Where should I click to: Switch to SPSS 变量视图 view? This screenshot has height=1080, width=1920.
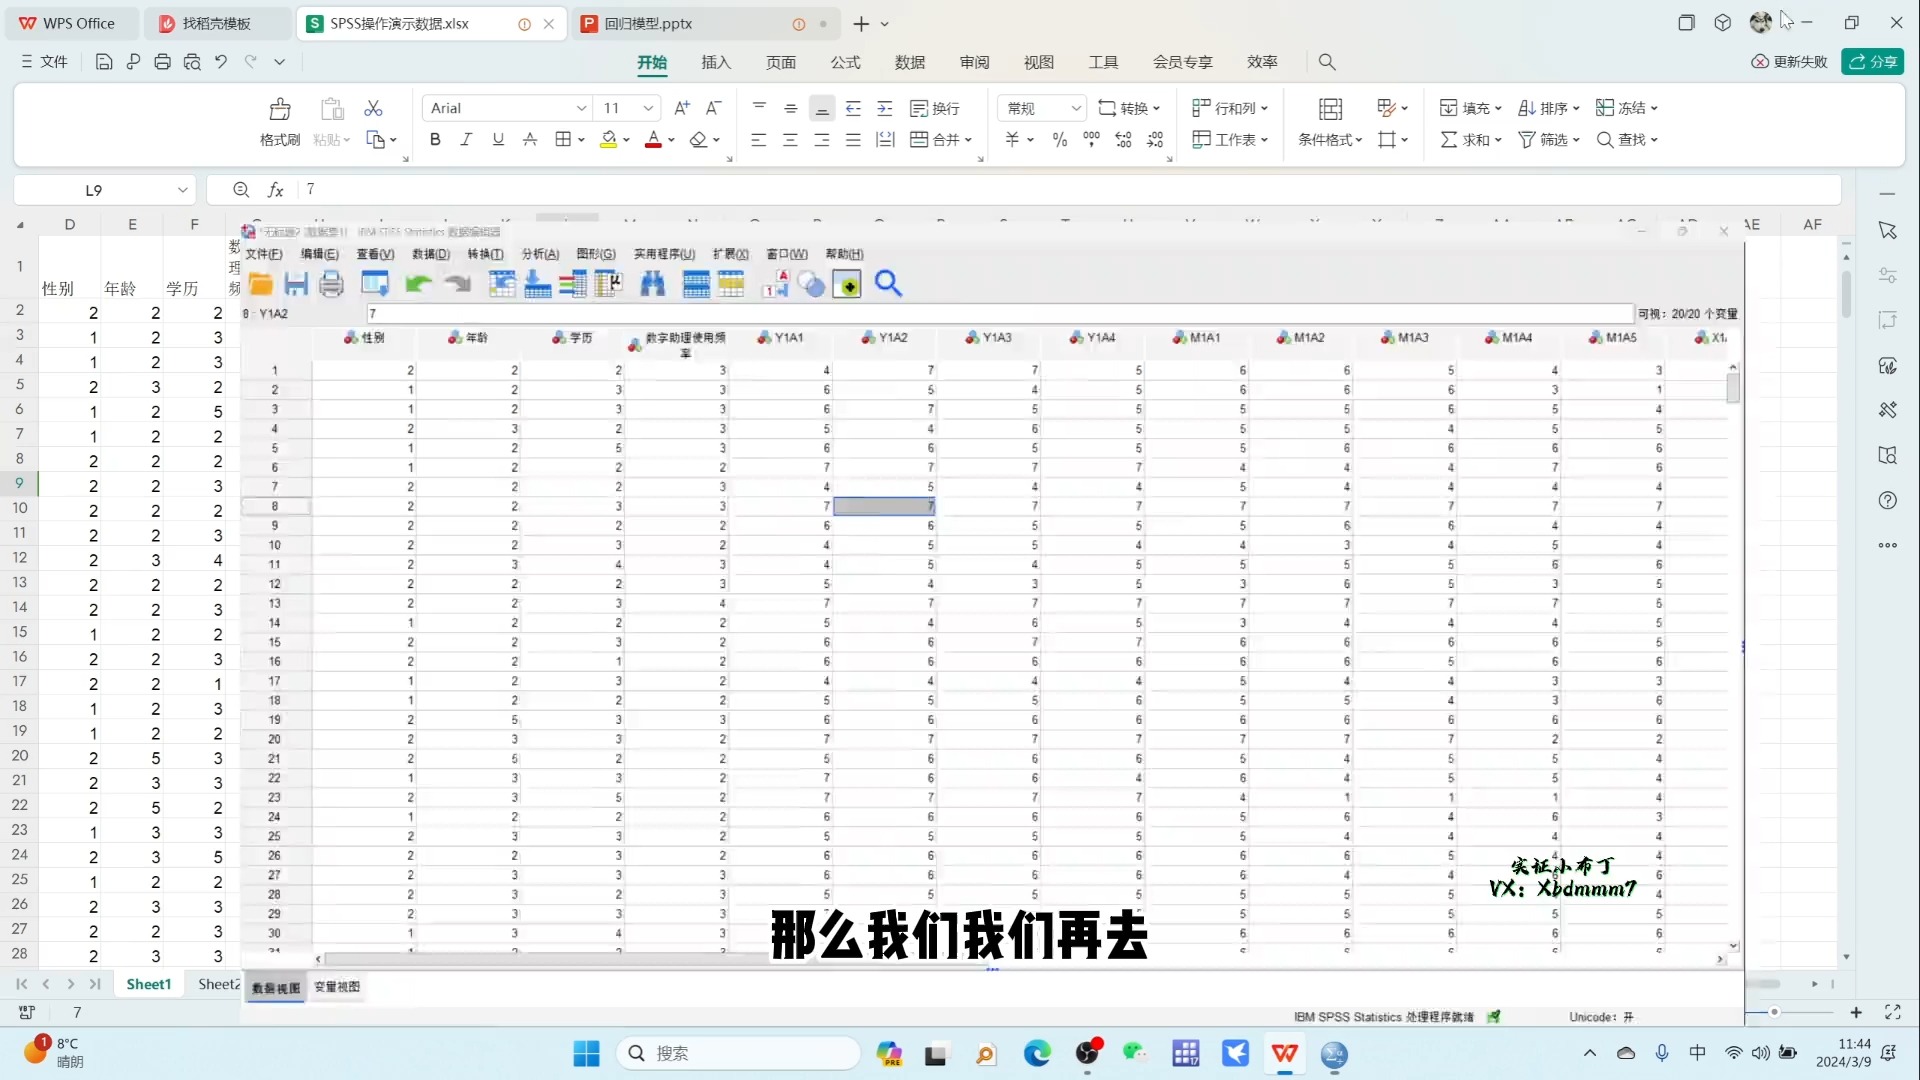click(337, 987)
